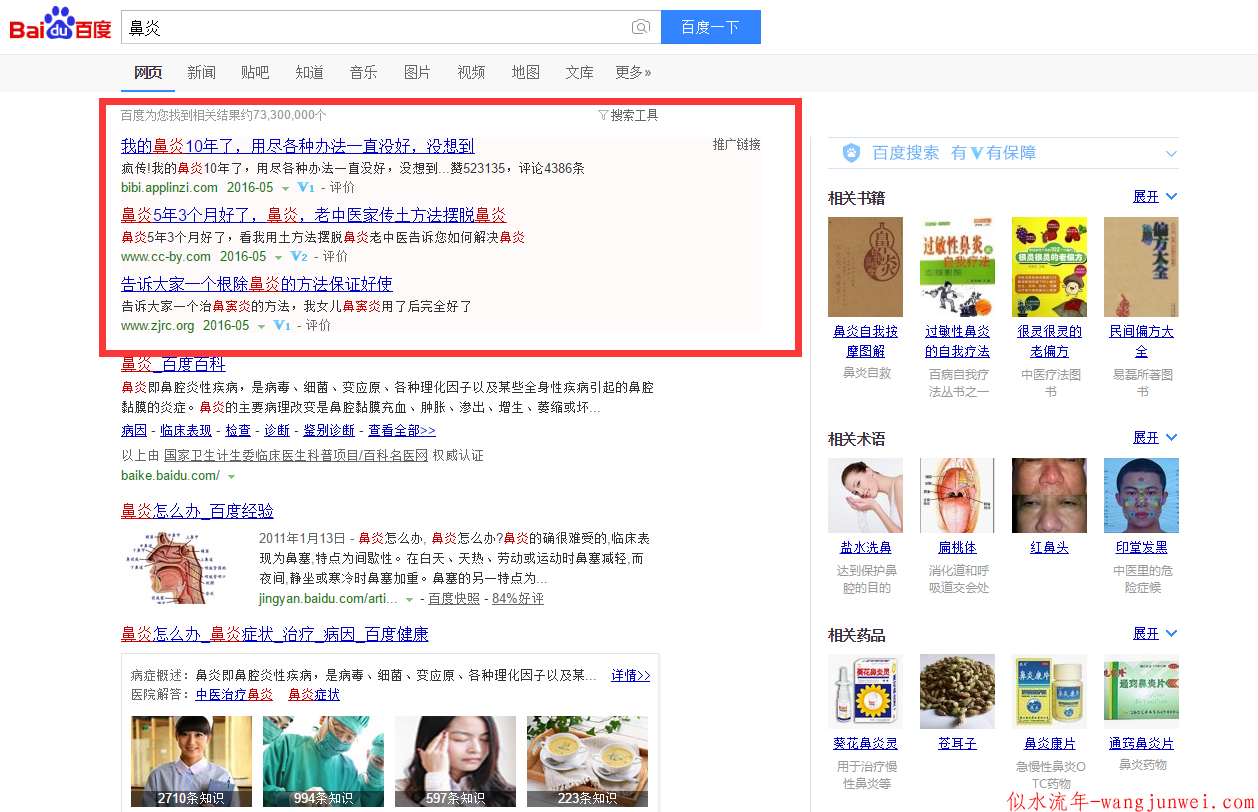Open the 文库 tab
The image size is (1258, 812).
click(579, 72)
